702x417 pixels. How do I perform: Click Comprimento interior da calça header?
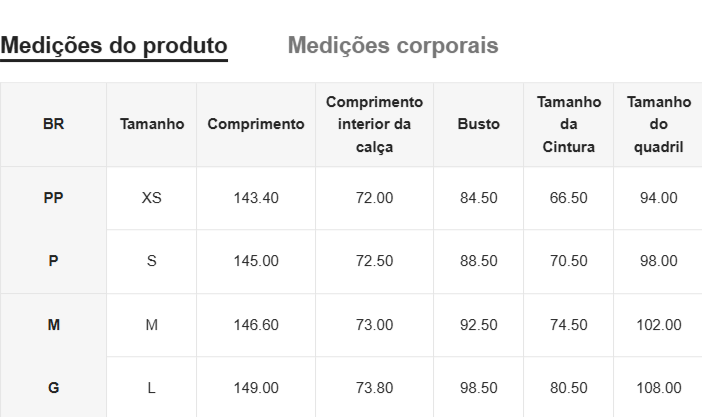click(374, 125)
